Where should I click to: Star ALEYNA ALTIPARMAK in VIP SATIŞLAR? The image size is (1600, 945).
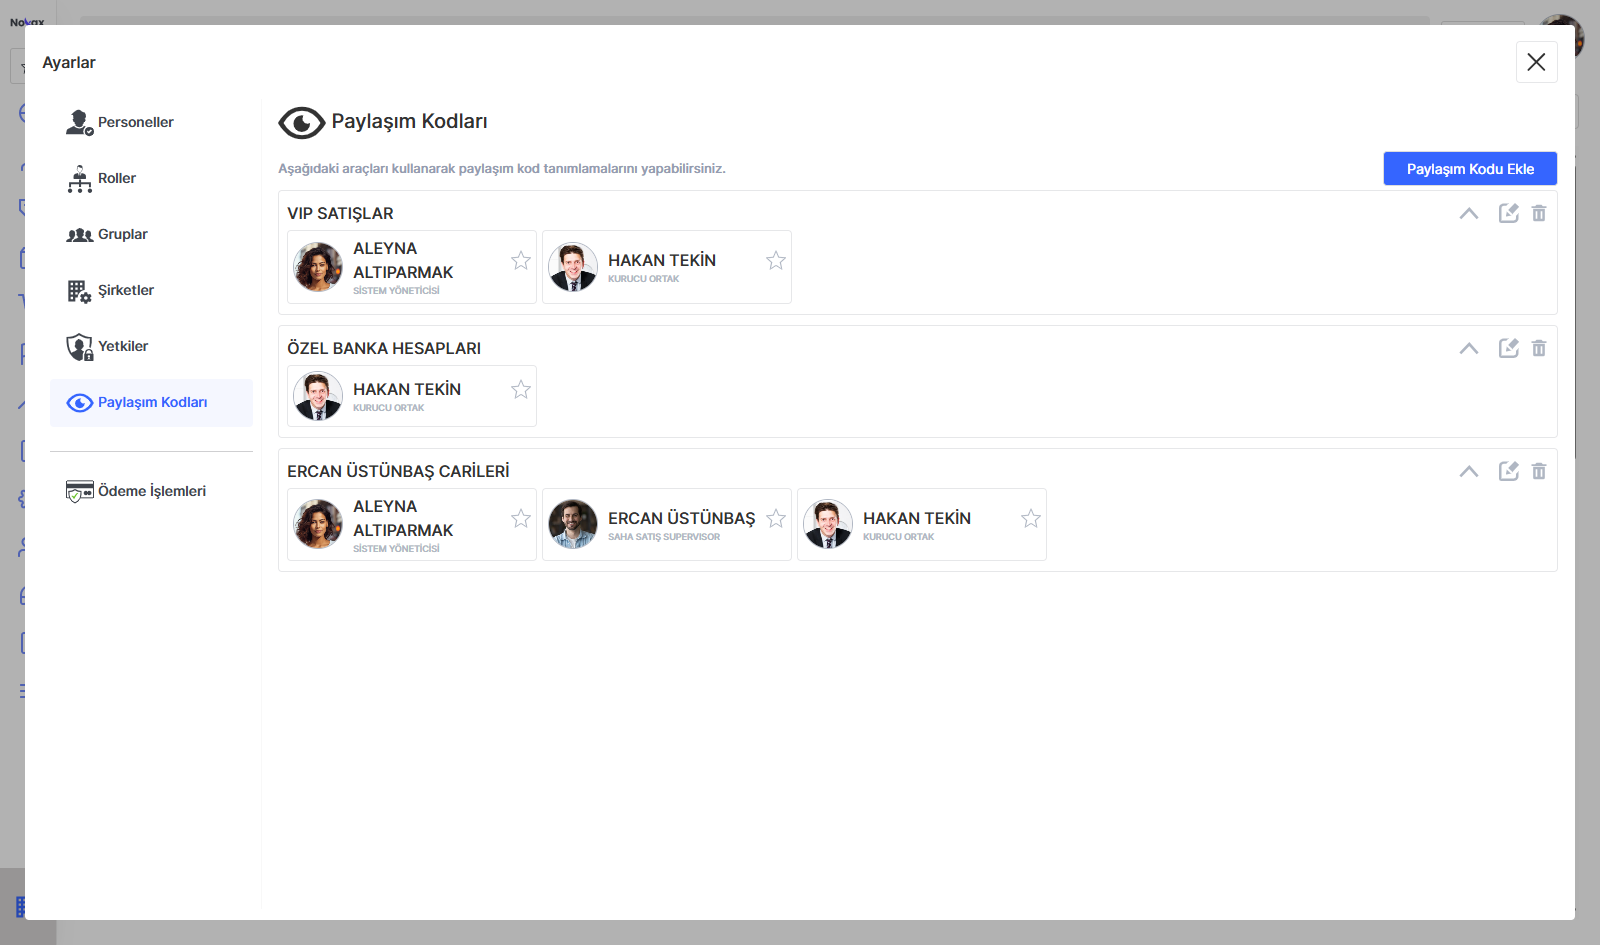click(521, 261)
